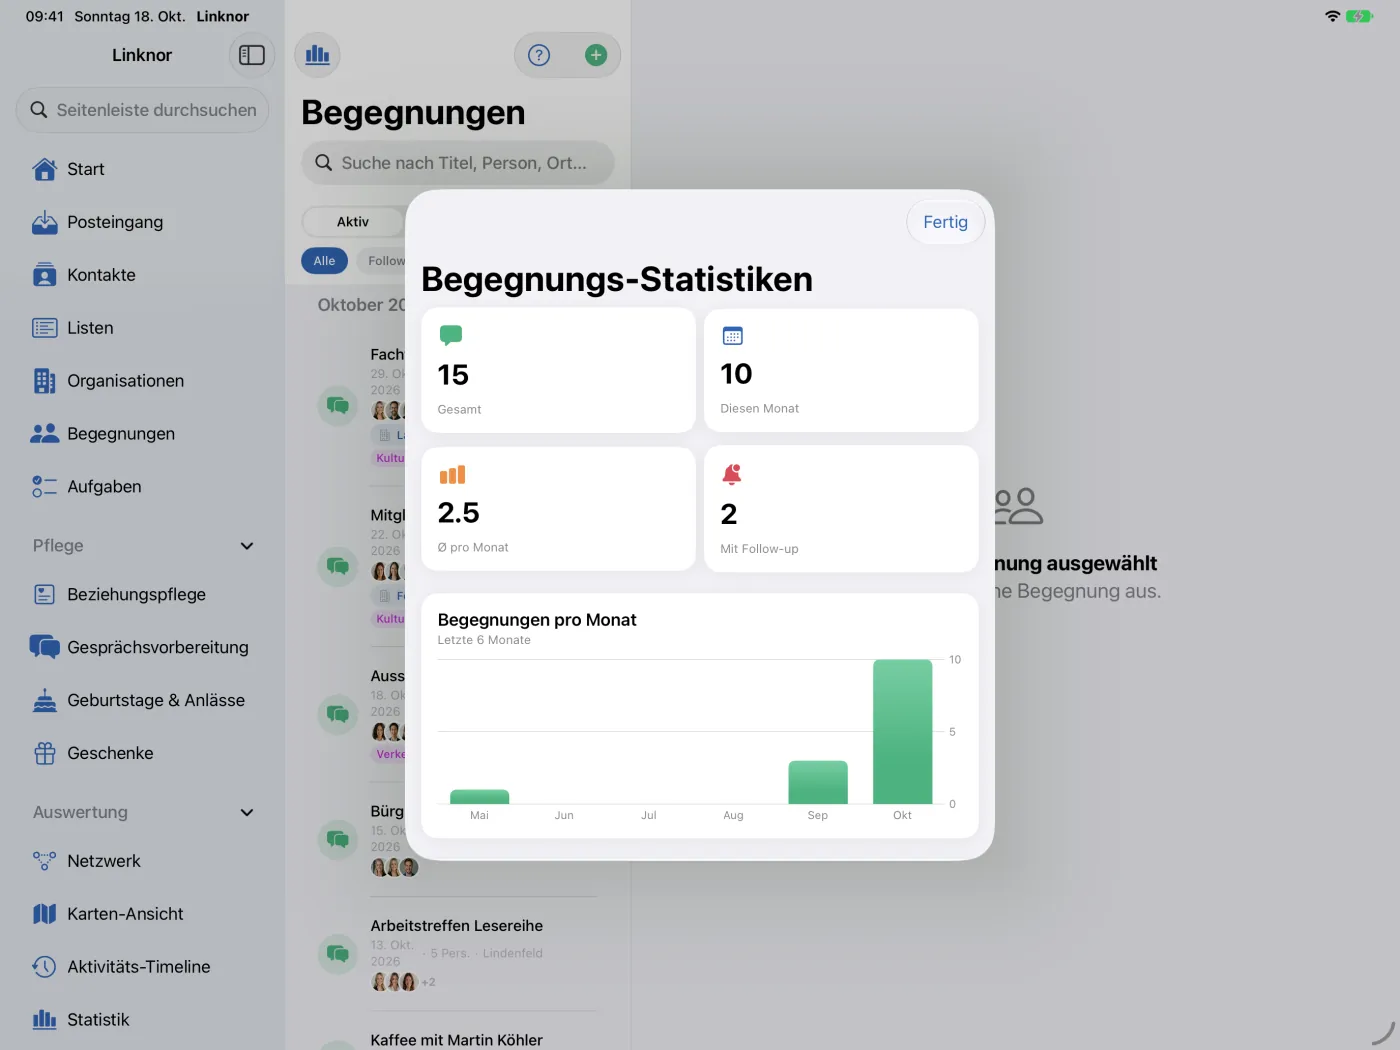Select the Mai bar in the chart

(x=480, y=797)
